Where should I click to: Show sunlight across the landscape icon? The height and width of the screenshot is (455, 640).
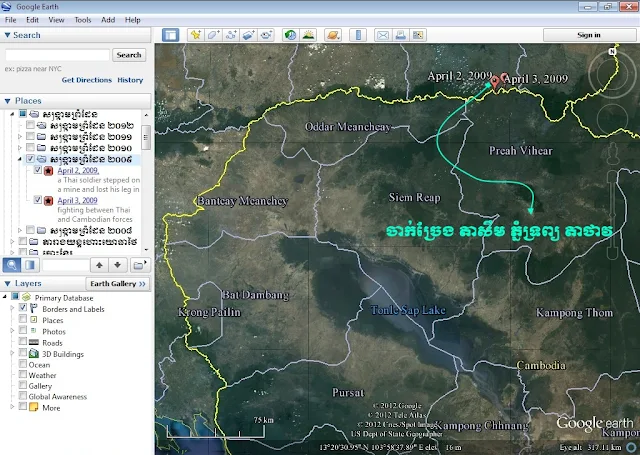click(x=309, y=35)
